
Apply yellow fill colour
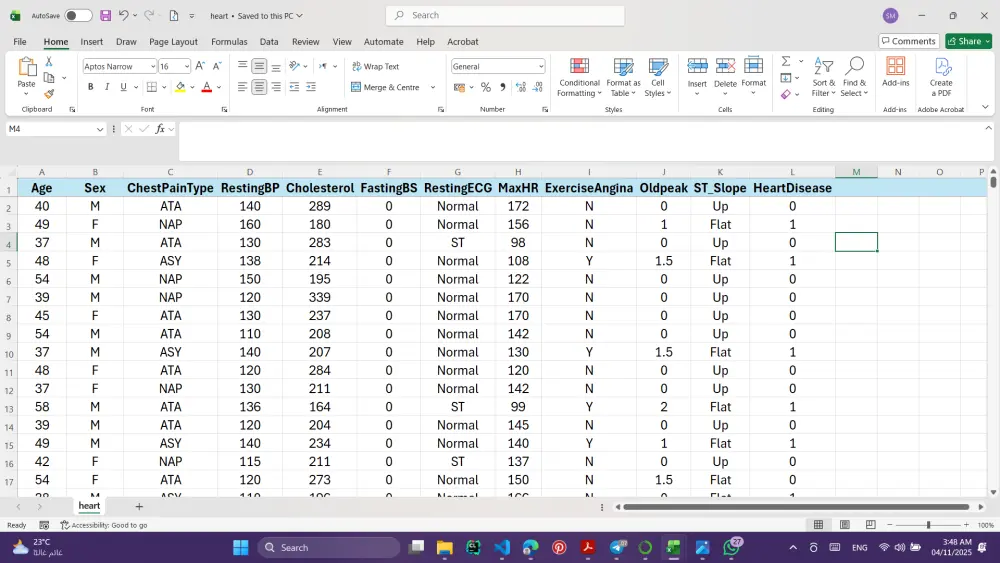[x=180, y=87]
